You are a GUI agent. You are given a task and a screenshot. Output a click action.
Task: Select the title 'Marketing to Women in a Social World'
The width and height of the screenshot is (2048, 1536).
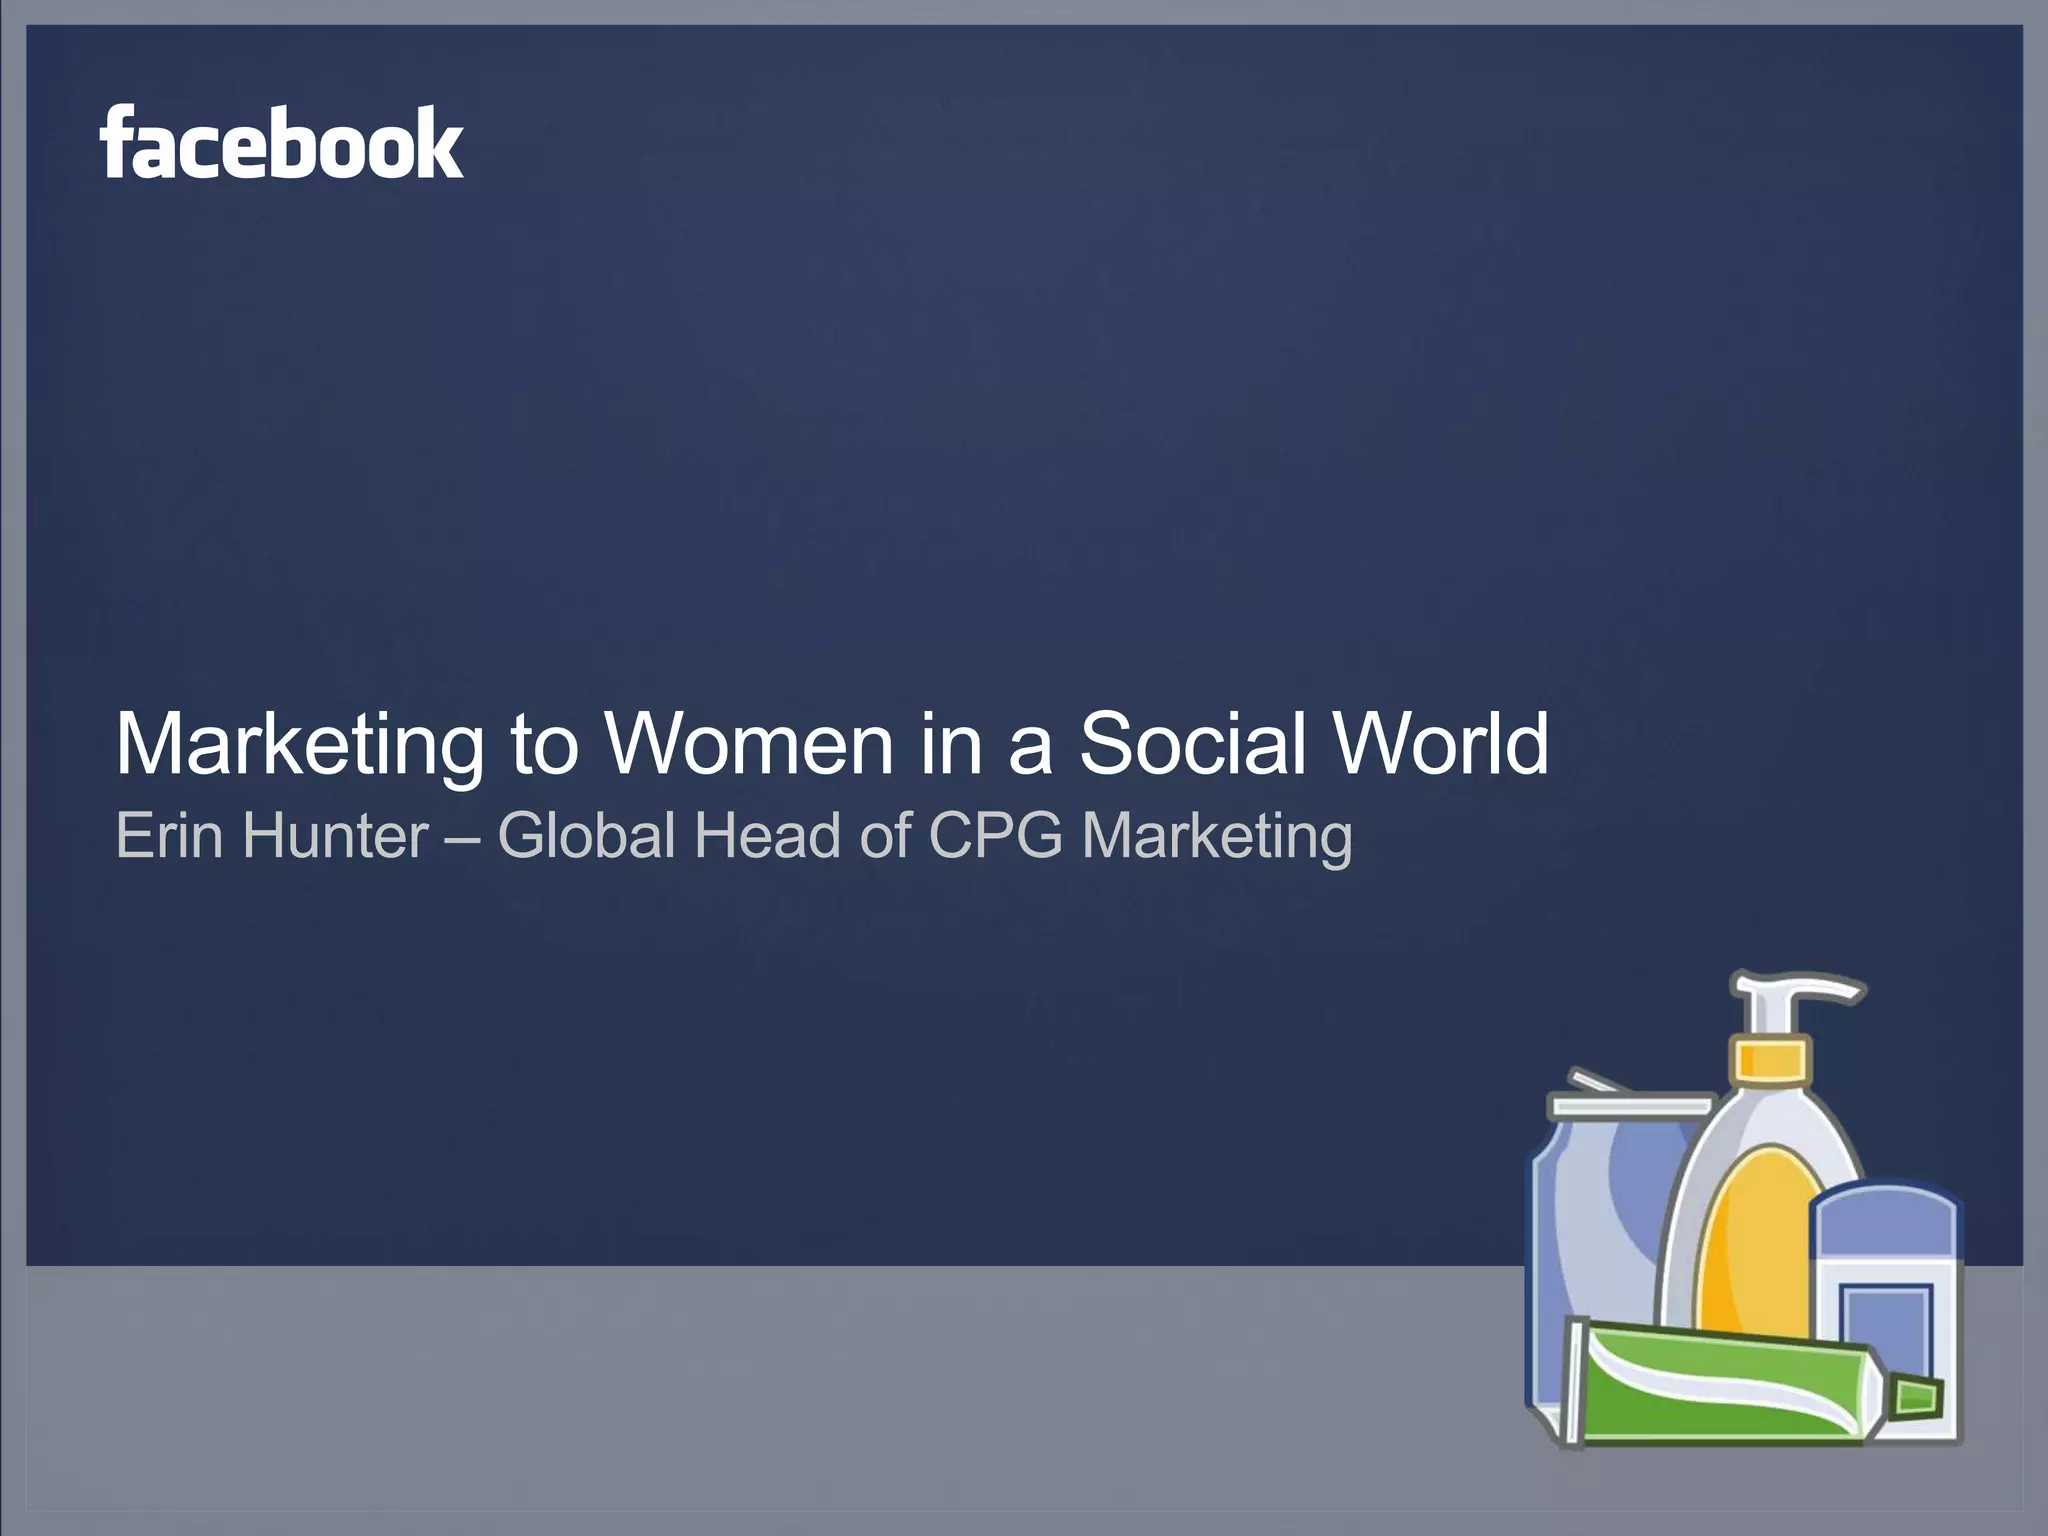[x=832, y=744]
